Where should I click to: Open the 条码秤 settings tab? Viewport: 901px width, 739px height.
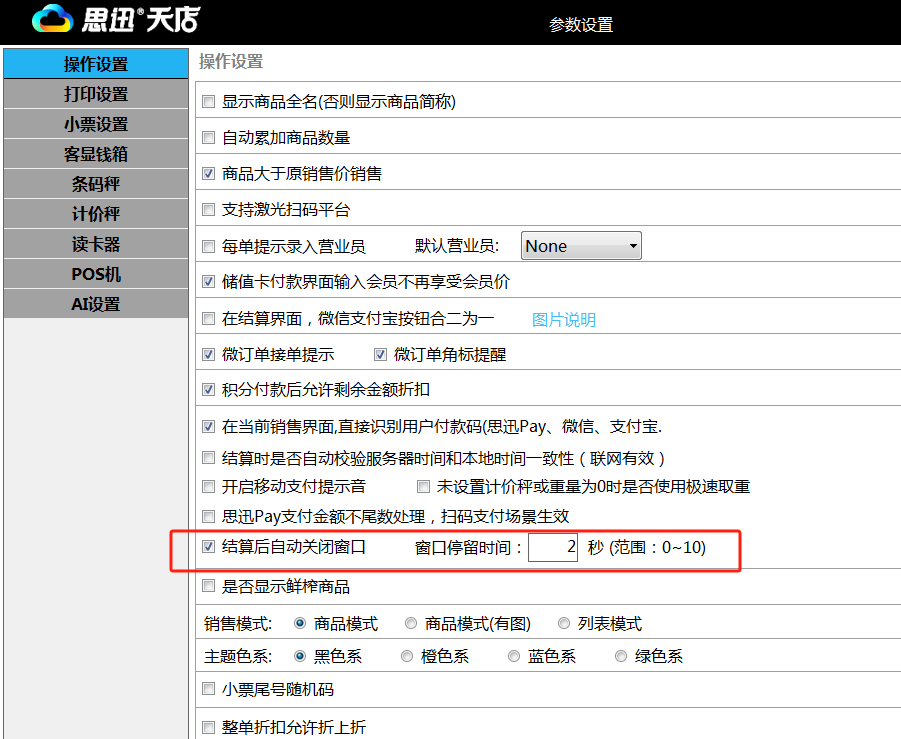(96, 184)
